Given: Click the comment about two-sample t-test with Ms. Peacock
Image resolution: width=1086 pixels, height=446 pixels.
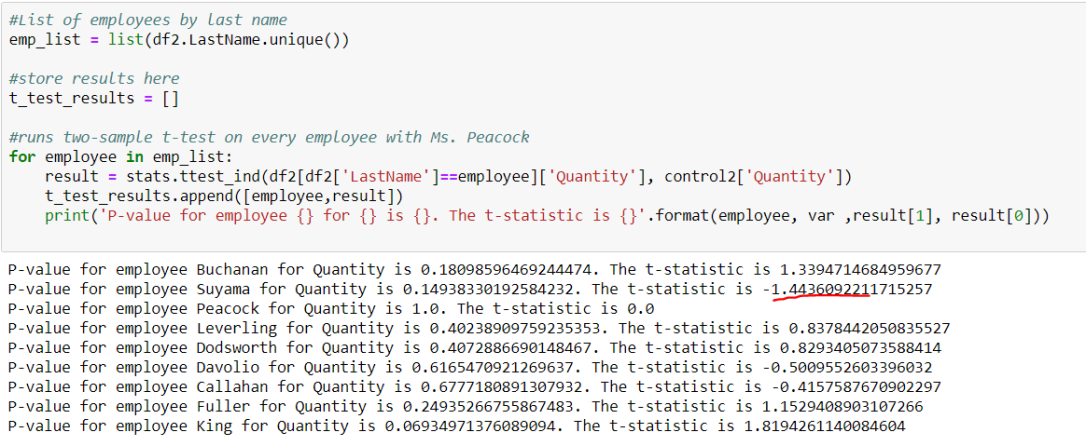Looking at the screenshot, I should click(269, 137).
